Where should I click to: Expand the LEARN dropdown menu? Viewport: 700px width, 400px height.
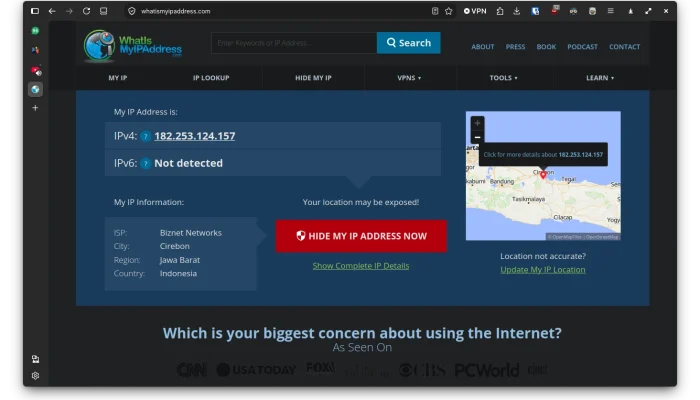coord(600,78)
